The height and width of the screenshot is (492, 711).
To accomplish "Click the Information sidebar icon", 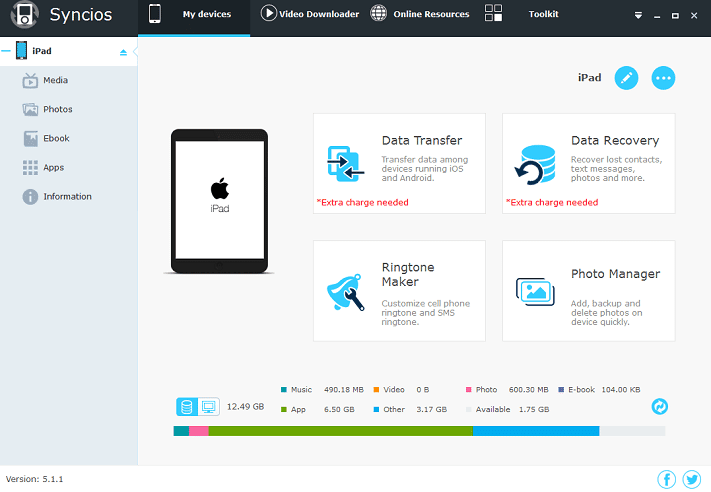I will [x=30, y=197].
